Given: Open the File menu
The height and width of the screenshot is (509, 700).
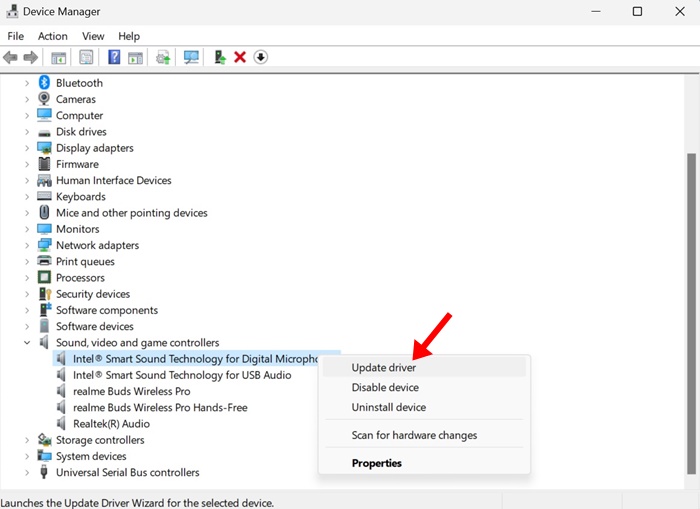Looking at the screenshot, I should [x=16, y=36].
